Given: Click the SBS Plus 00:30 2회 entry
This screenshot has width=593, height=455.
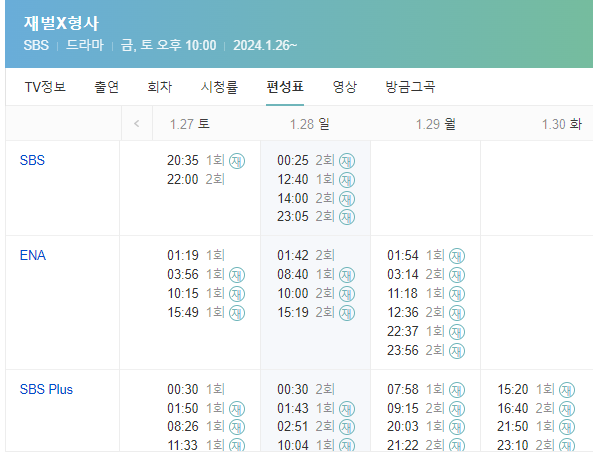Looking at the screenshot, I should (x=306, y=389).
